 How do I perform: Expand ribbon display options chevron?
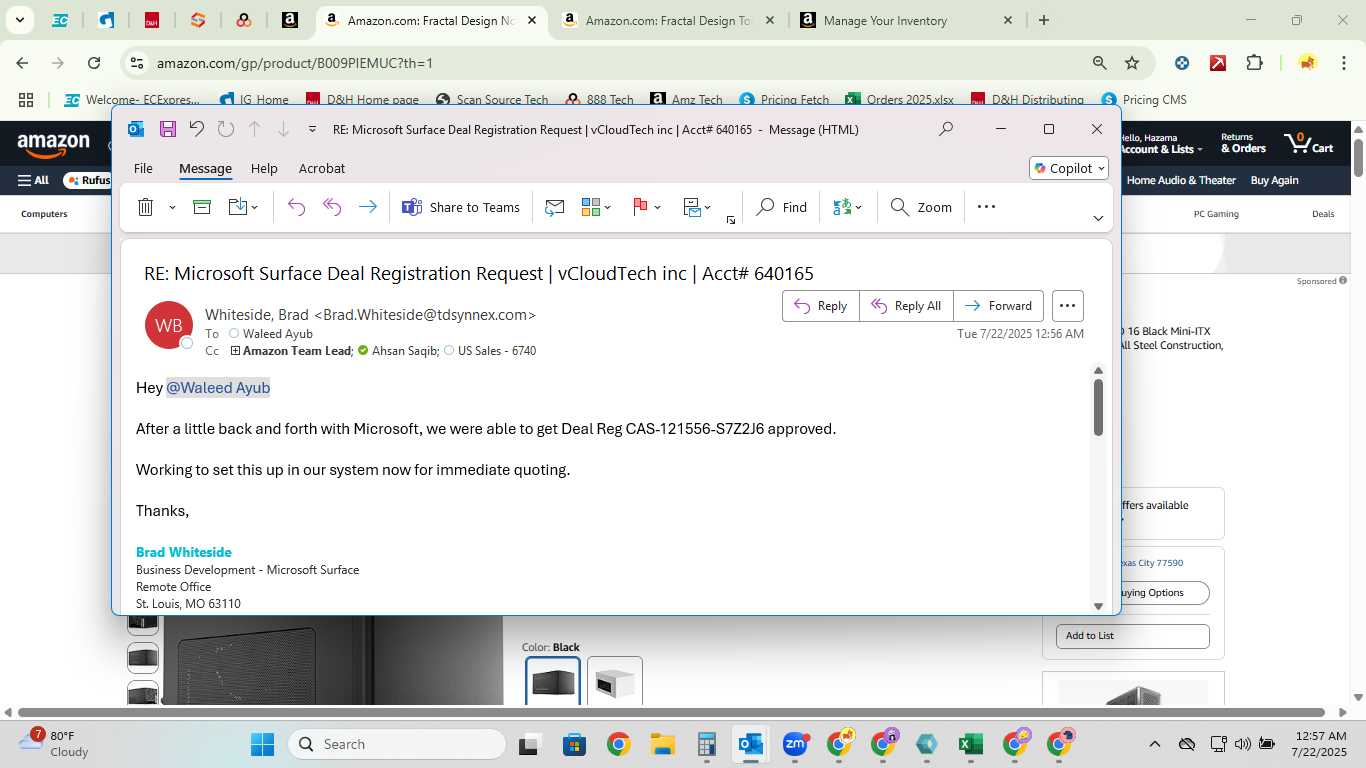[x=1098, y=218]
